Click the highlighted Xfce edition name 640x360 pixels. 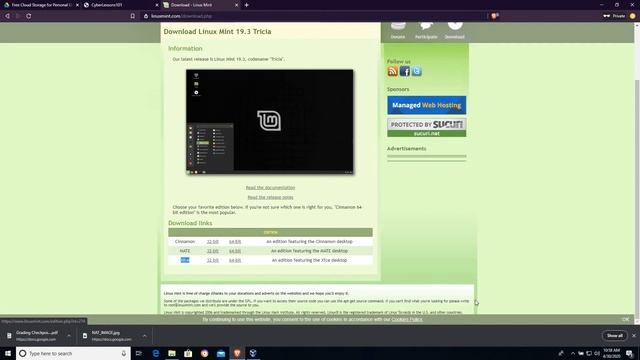click(185, 260)
